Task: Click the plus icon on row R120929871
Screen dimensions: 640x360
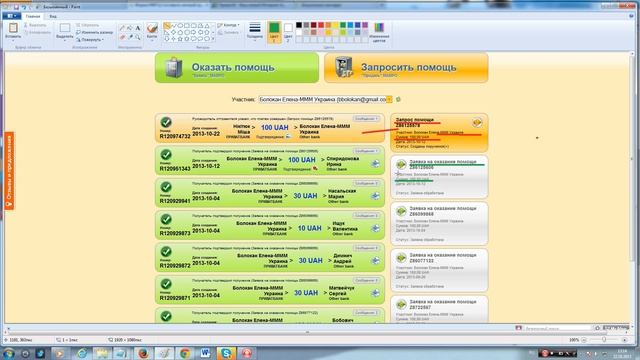Action: coord(375,293)
